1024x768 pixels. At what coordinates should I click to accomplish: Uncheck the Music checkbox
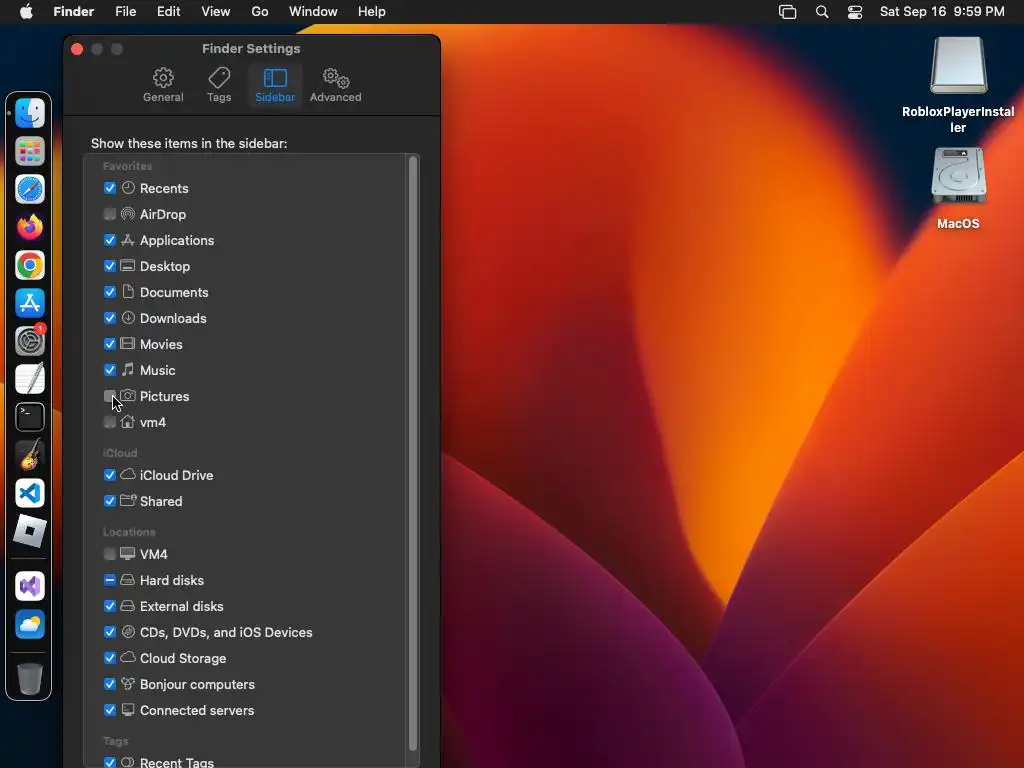point(110,370)
